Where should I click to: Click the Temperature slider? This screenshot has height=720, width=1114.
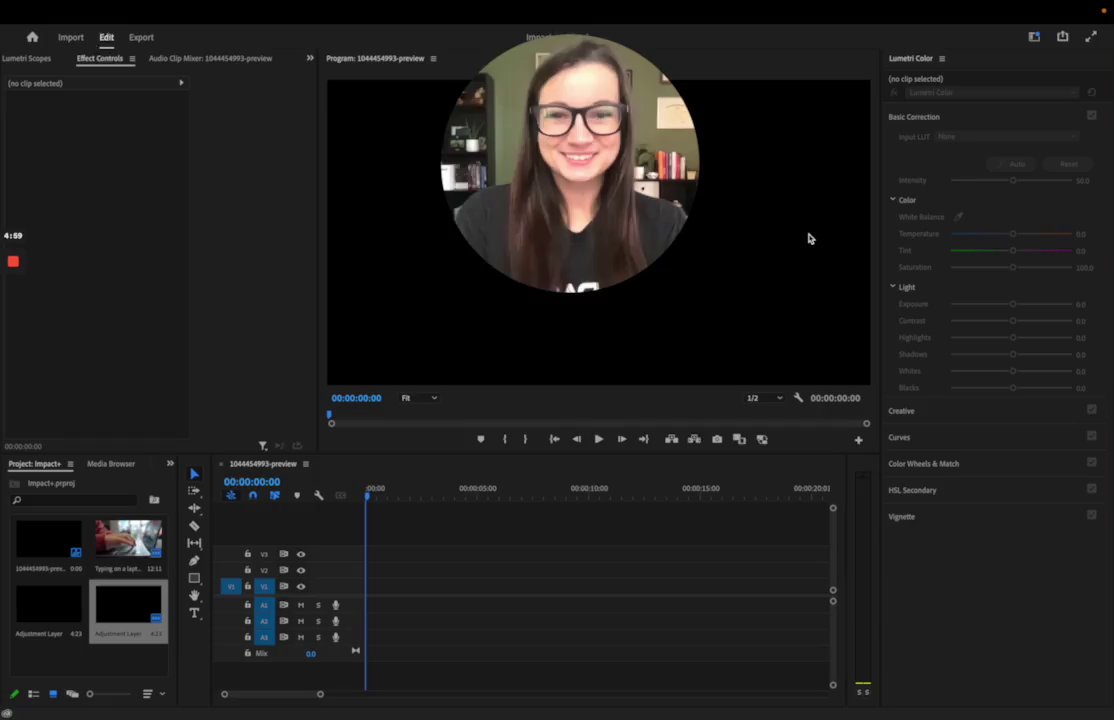pyautogui.click(x=1012, y=234)
